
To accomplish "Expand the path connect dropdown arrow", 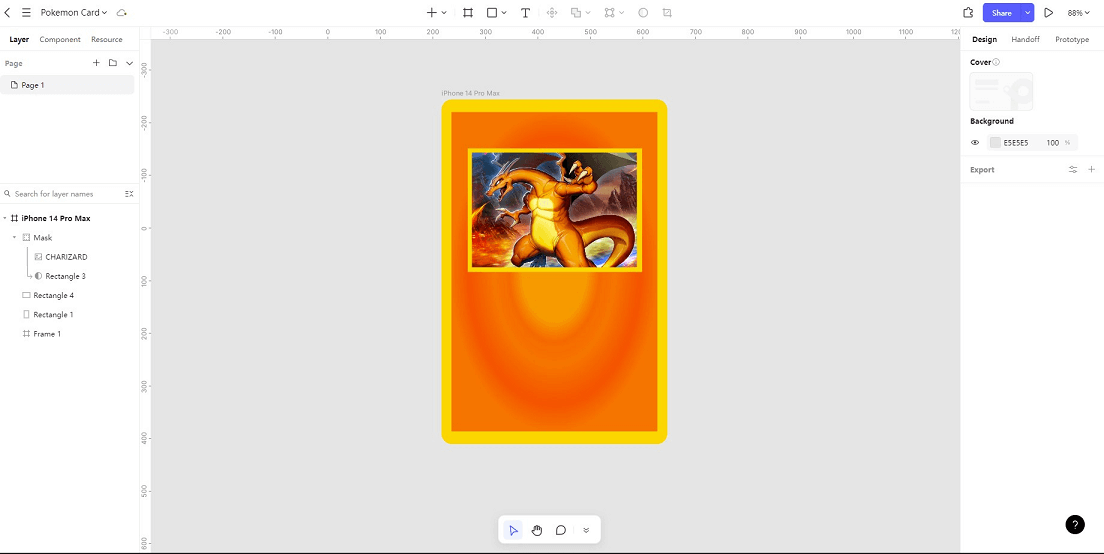I will click(622, 13).
